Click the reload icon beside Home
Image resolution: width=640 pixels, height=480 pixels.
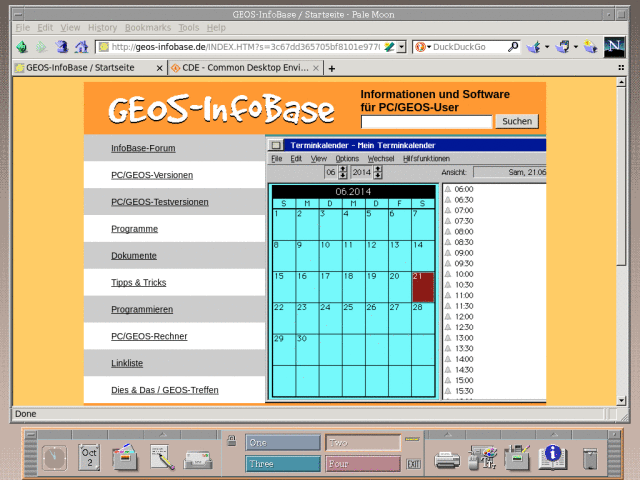[62, 47]
